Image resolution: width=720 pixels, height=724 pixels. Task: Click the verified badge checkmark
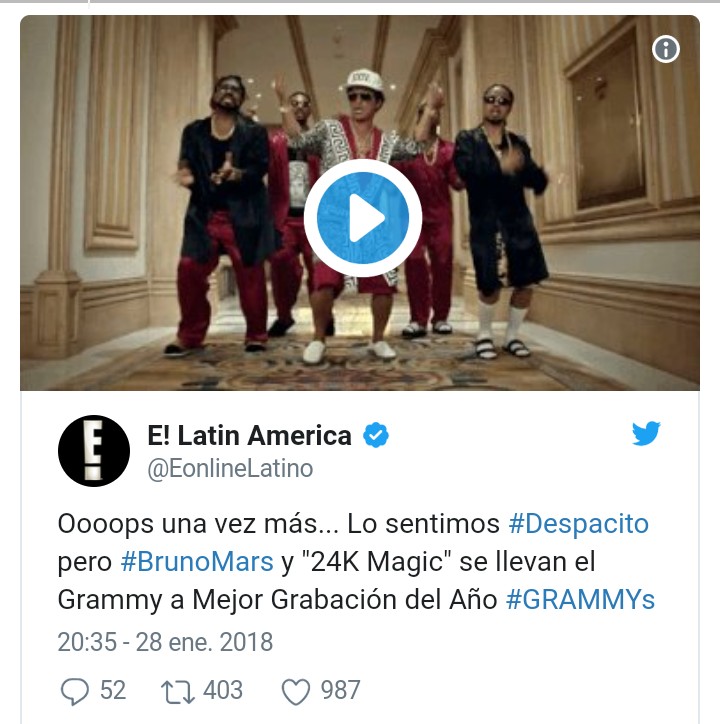point(376,435)
